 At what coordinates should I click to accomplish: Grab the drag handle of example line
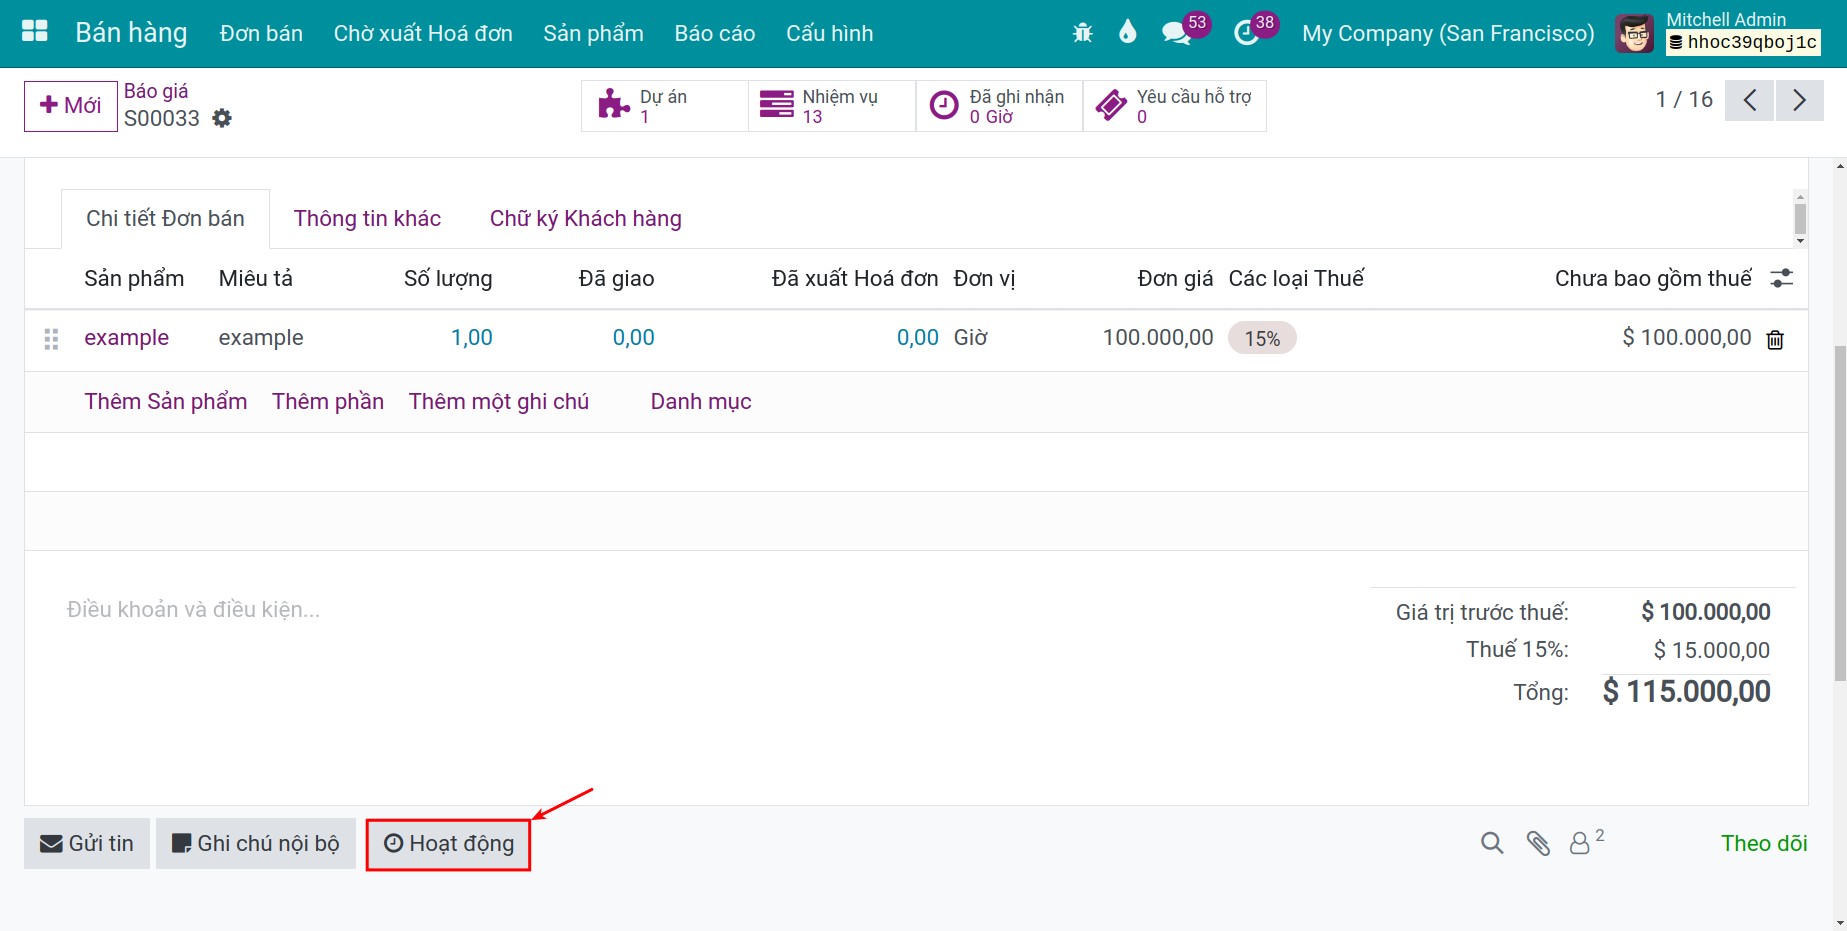click(52, 339)
